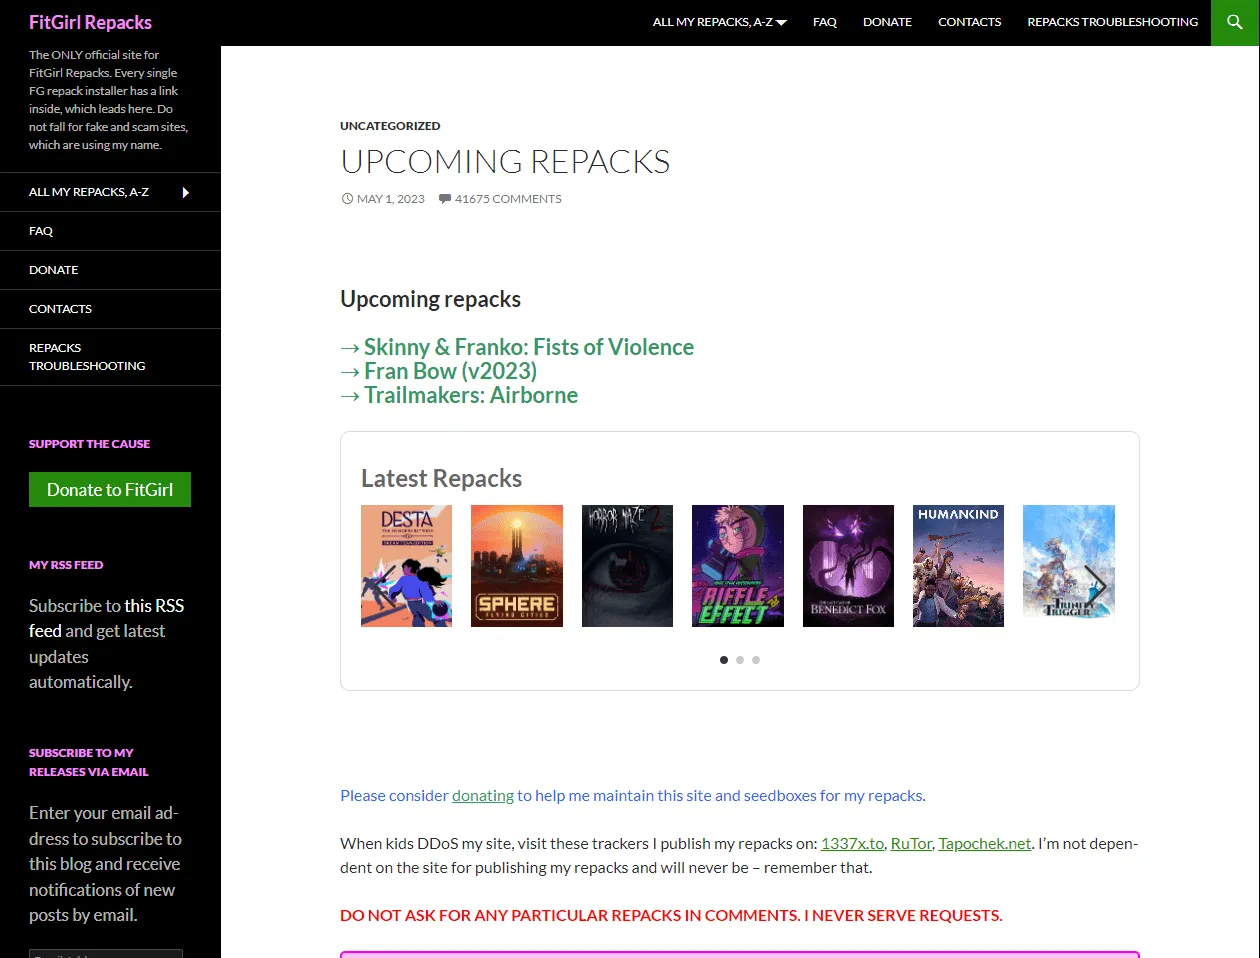Jump to the third carousel dot

756,660
